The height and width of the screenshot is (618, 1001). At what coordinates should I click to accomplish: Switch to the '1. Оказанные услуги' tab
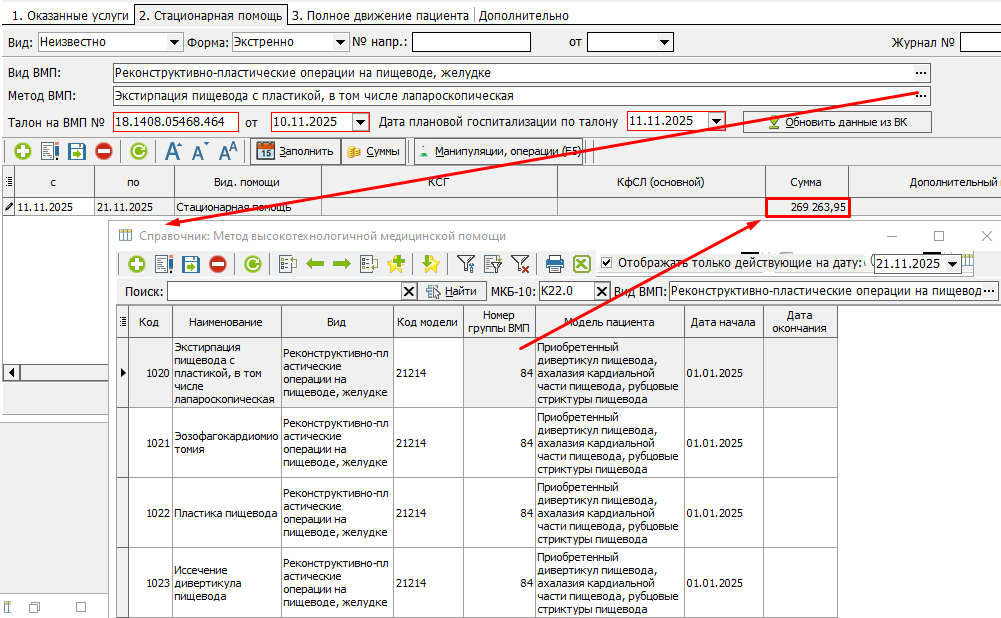(67, 15)
